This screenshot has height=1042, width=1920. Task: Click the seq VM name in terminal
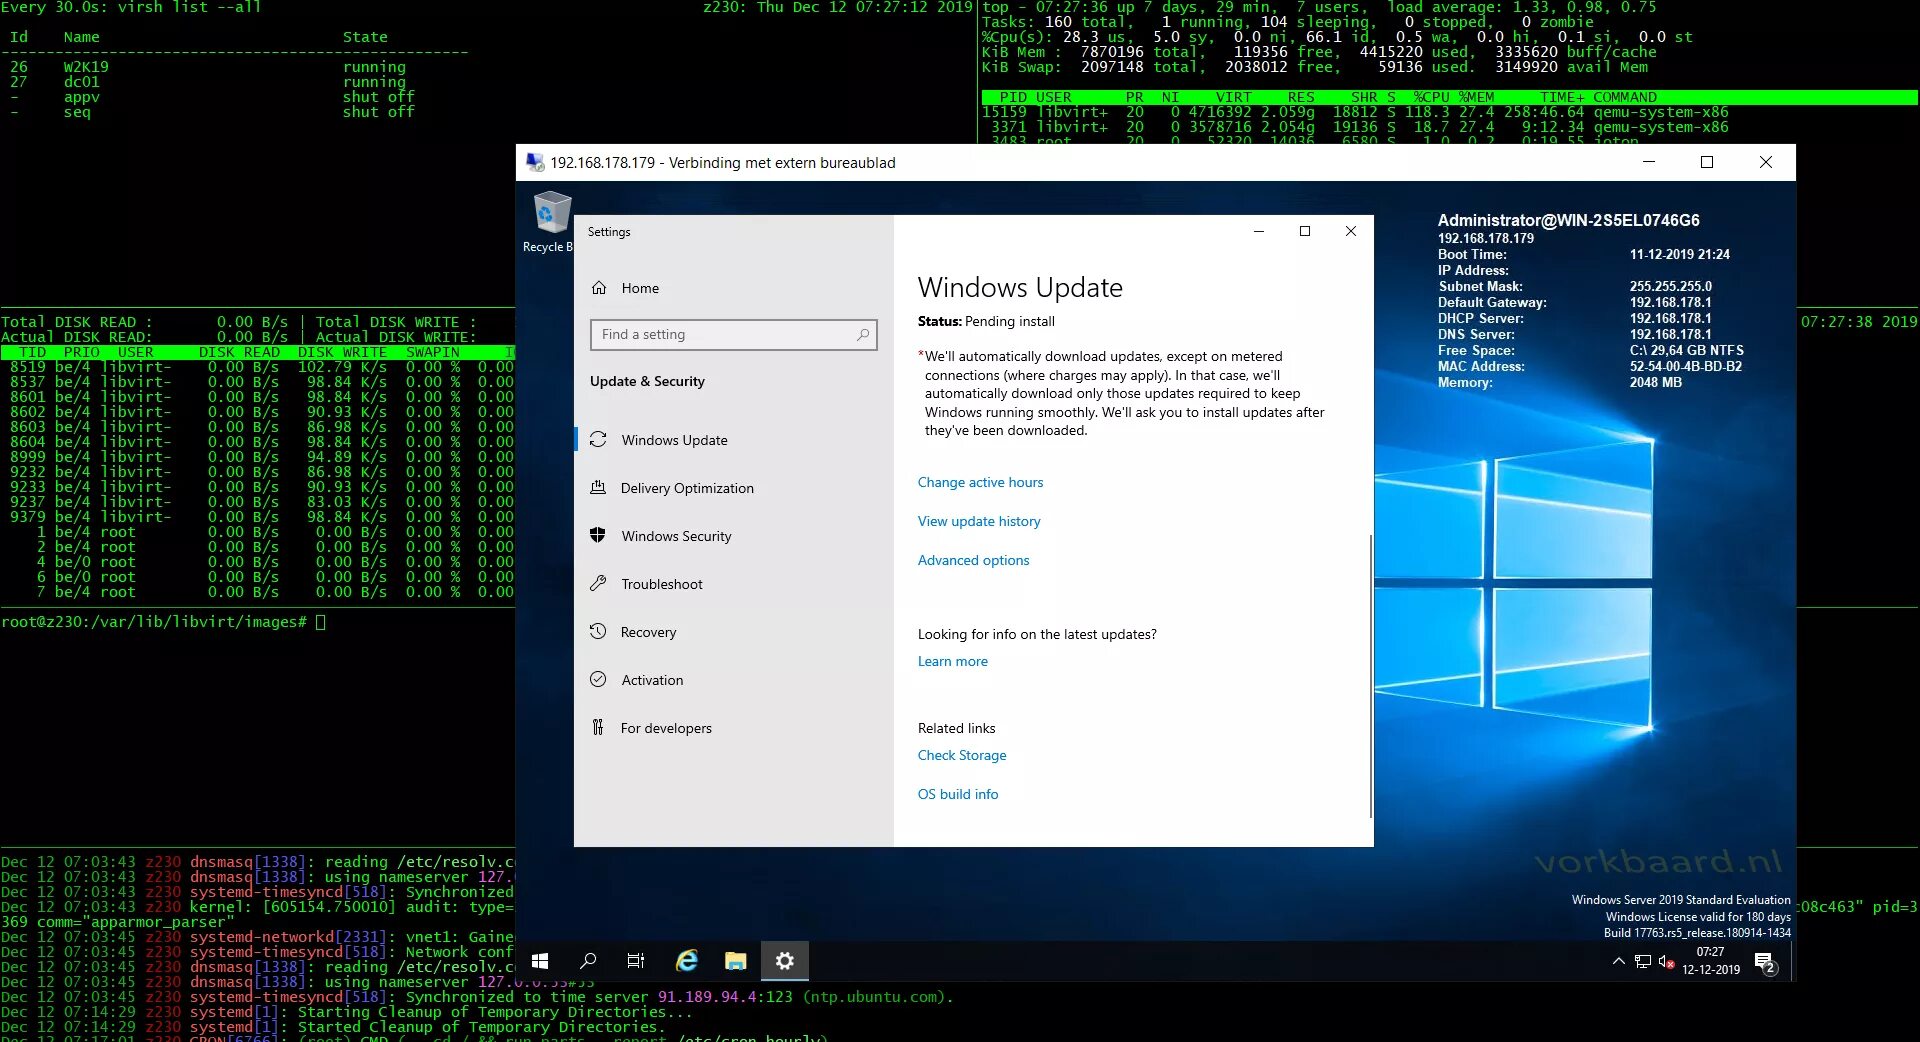tap(77, 112)
